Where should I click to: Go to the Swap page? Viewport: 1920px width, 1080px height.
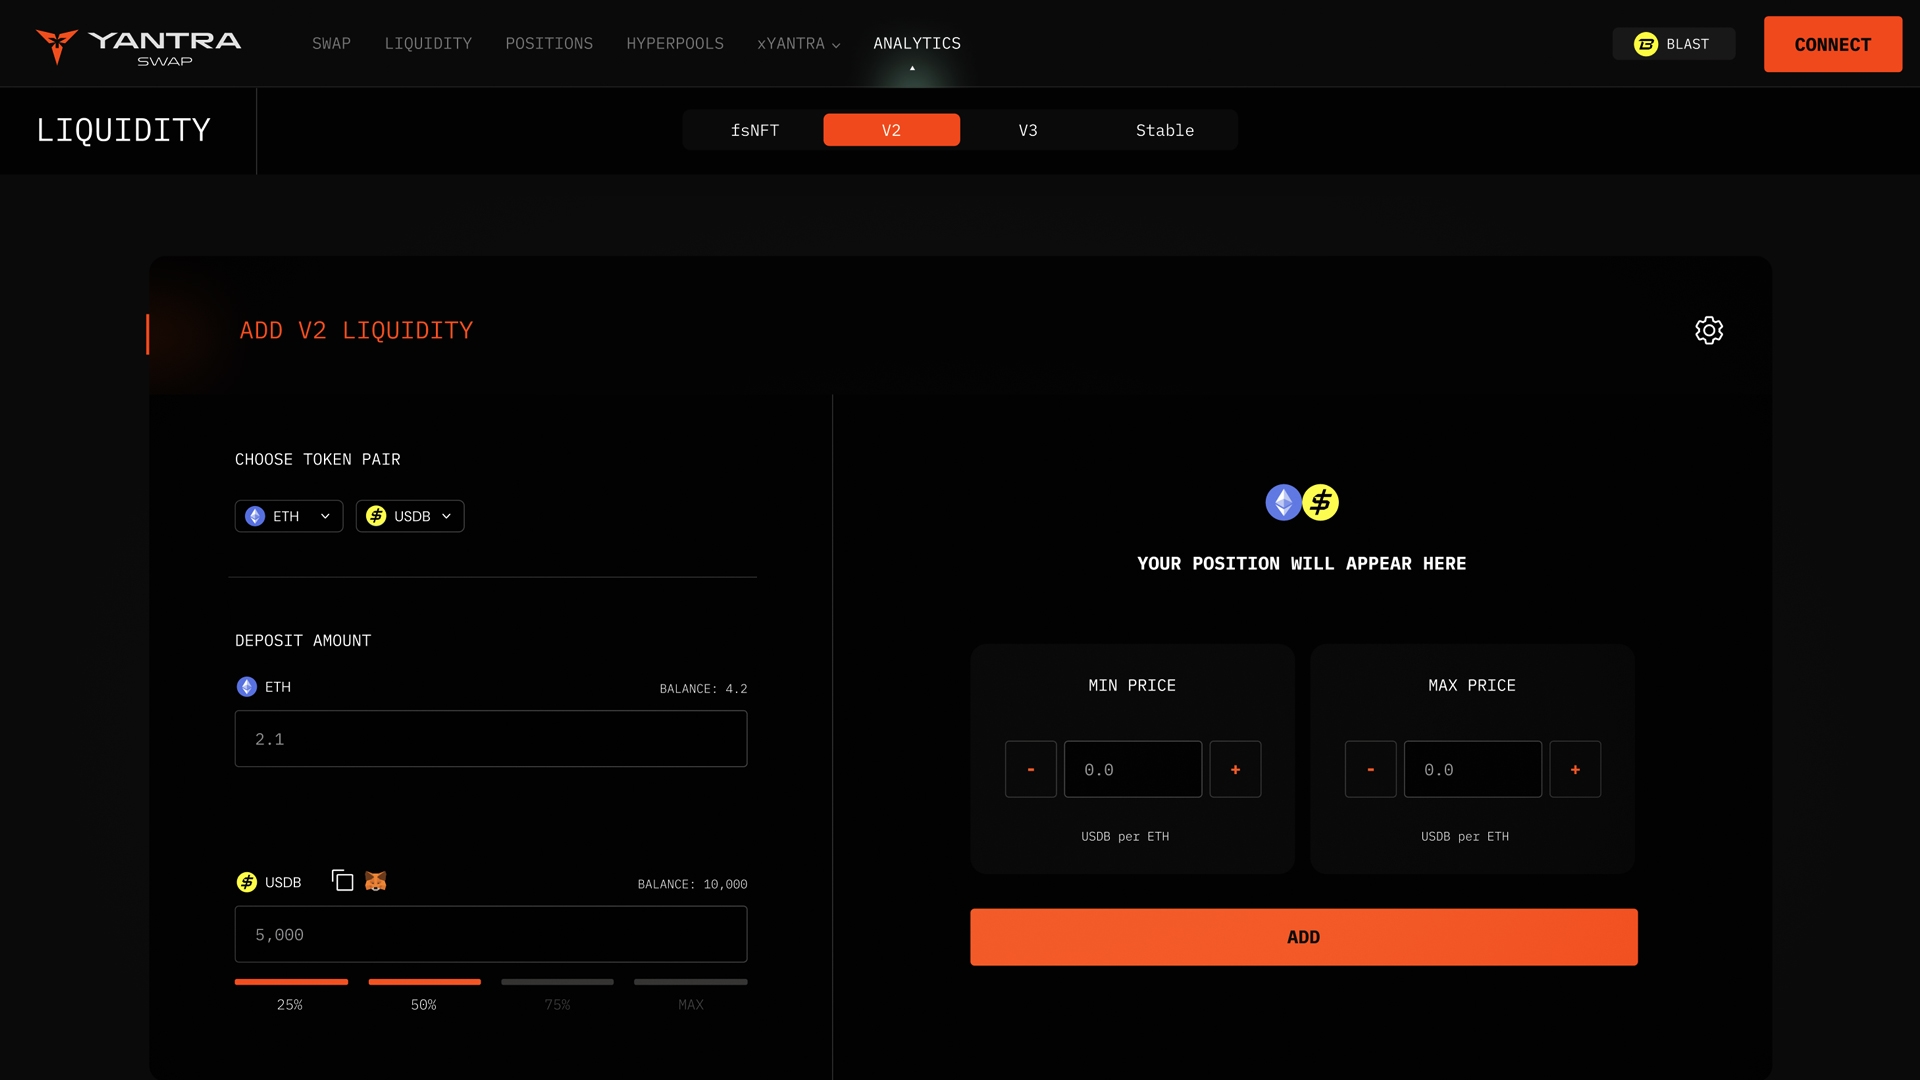[x=331, y=44]
